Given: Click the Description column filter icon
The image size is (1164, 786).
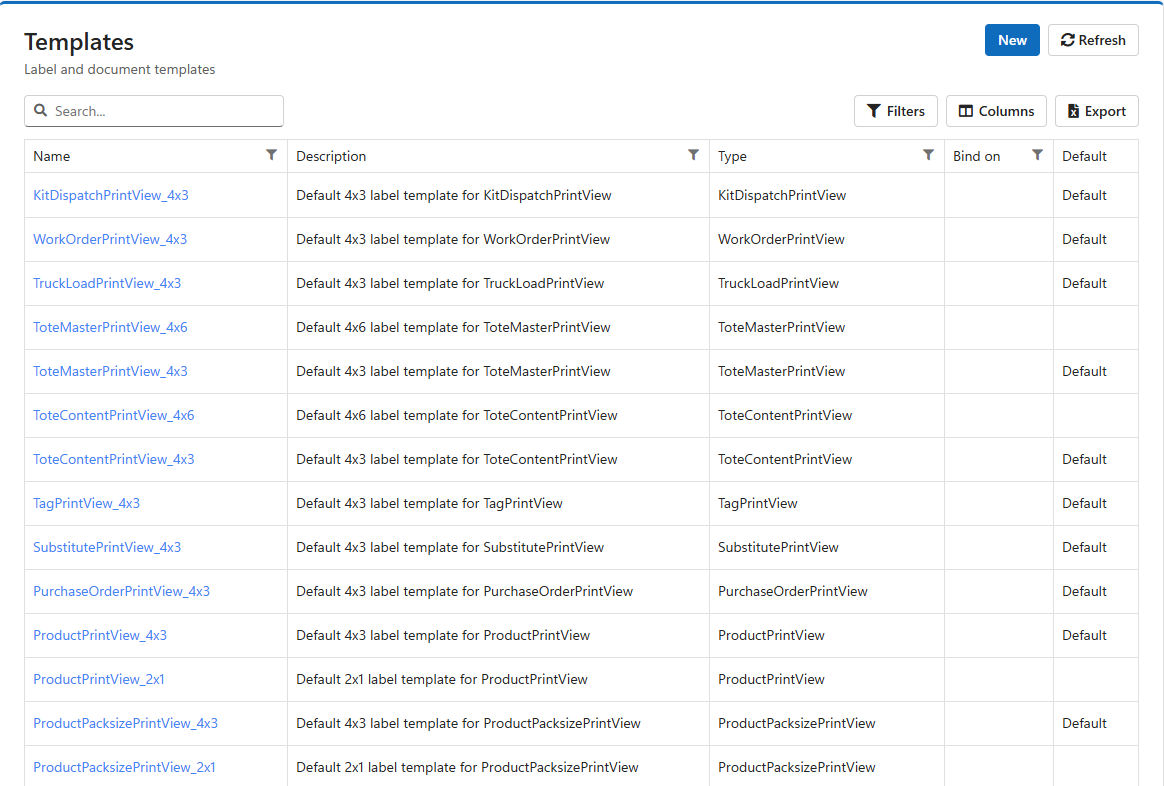Looking at the screenshot, I should point(693,155).
